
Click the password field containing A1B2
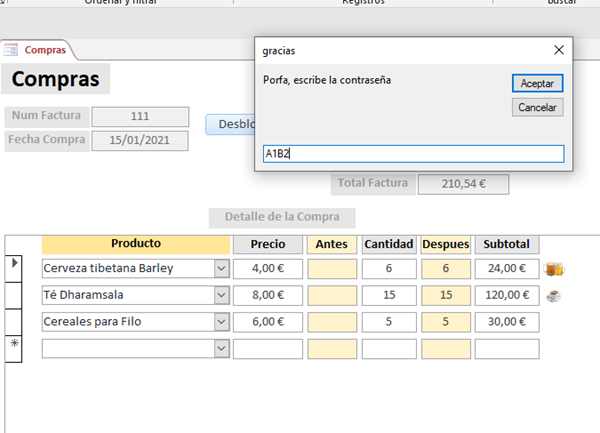413,154
